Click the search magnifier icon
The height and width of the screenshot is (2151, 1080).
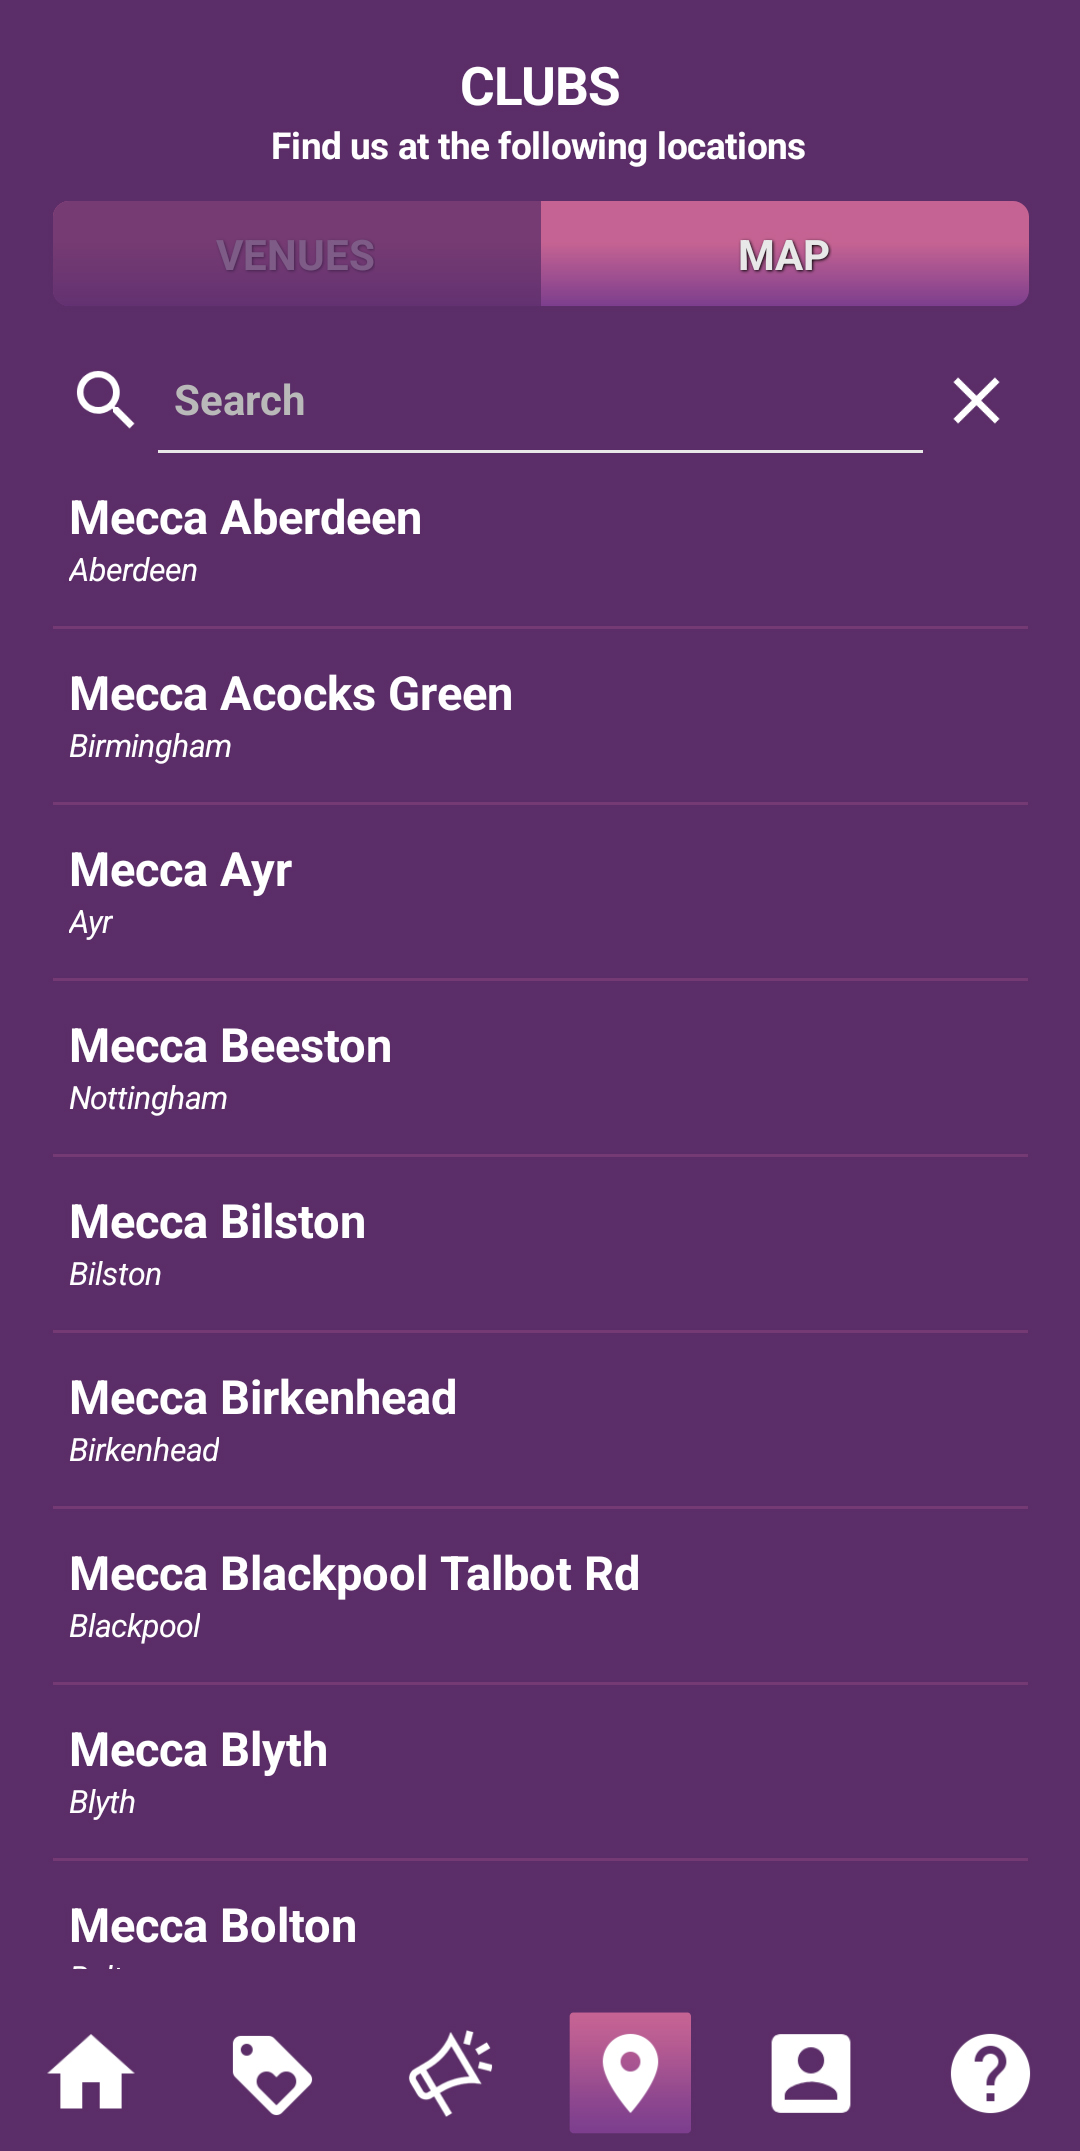click(x=105, y=400)
